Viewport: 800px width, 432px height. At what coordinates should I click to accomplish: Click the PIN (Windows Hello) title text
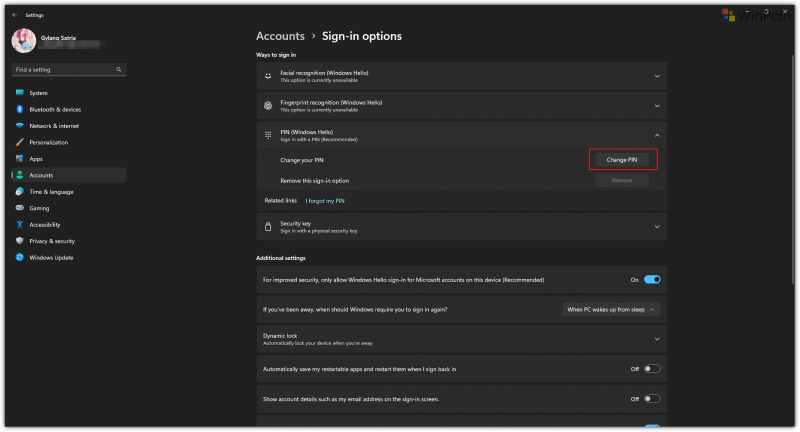(x=307, y=132)
